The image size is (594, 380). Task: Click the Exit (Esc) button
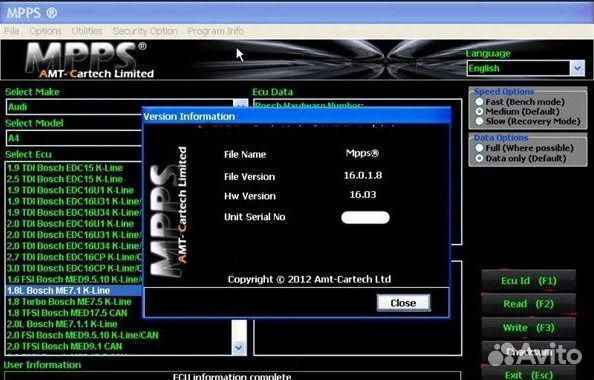[x=528, y=375]
